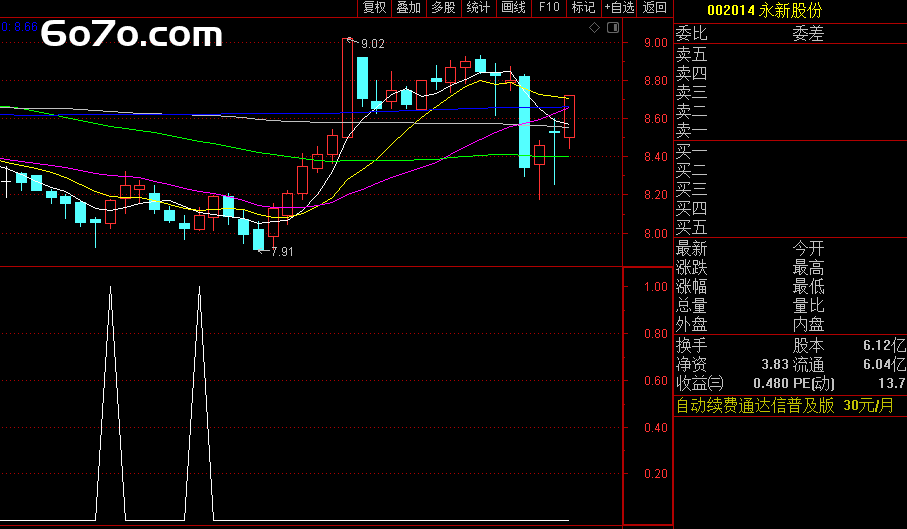This screenshot has height=529, width=907.
Task: Click the 换手 turnover label
Action: coord(691,346)
